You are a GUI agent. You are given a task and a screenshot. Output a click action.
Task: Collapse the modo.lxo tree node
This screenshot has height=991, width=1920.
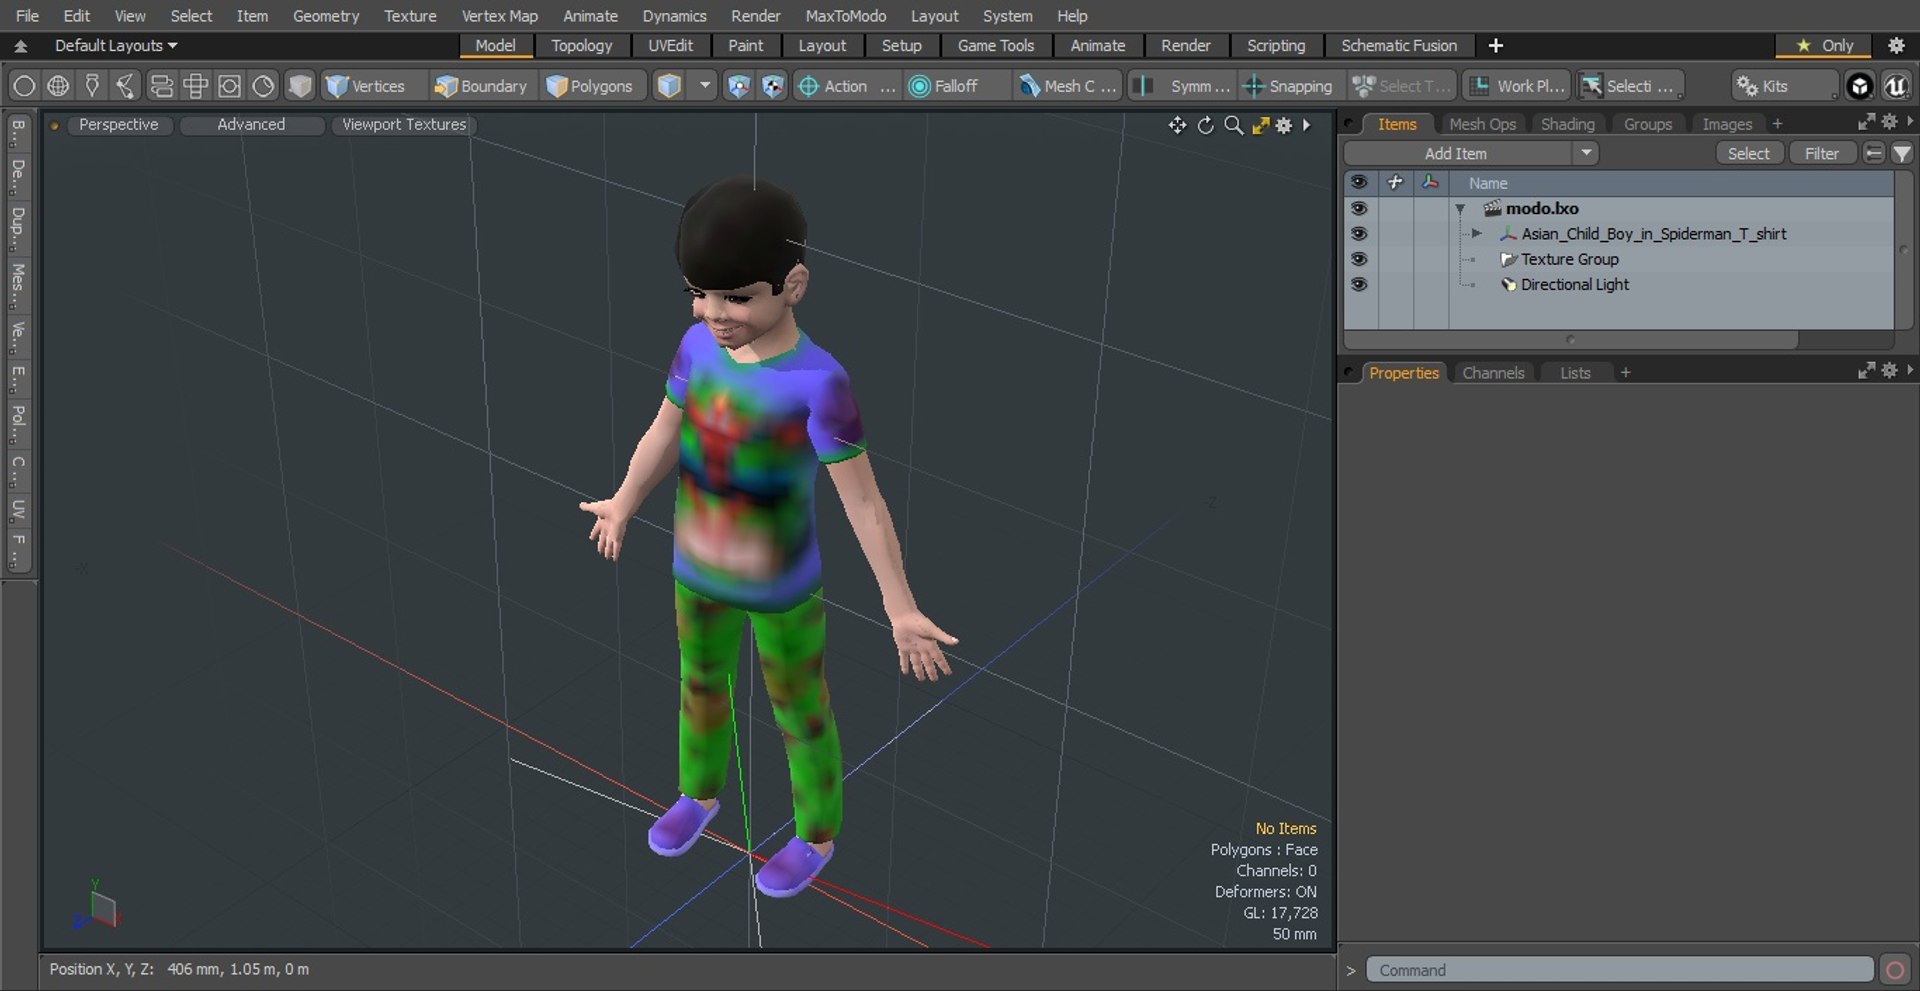(x=1460, y=209)
